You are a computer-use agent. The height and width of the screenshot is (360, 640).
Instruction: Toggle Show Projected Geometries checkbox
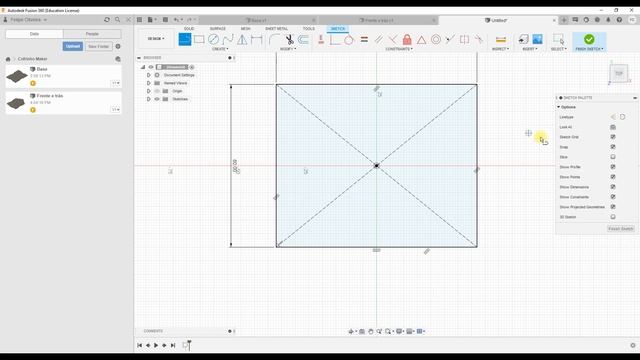click(613, 207)
